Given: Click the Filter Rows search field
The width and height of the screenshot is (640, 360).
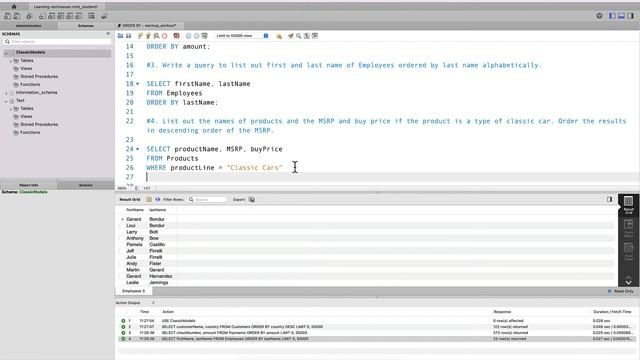Looking at the screenshot, I should pyautogui.click(x=207, y=200).
